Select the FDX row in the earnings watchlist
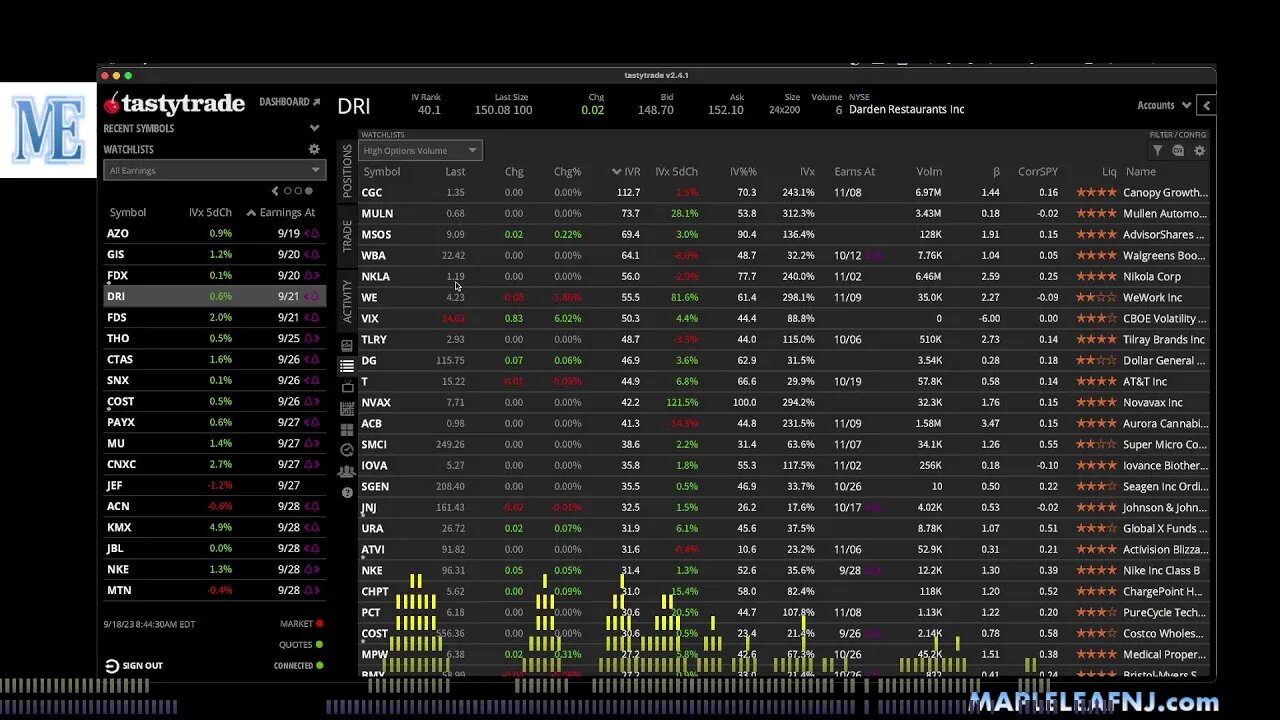This screenshot has height=720, width=1280. tap(214, 275)
